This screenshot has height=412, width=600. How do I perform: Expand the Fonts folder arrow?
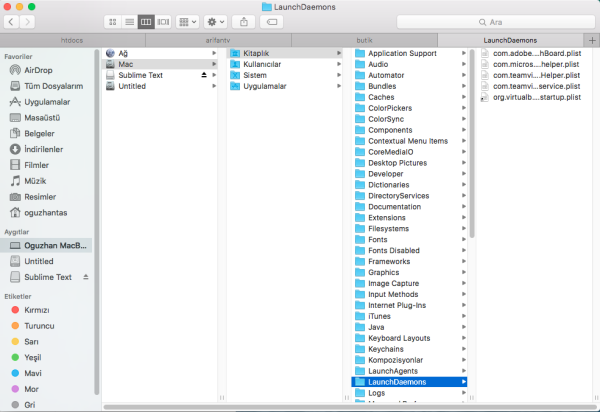point(463,239)
